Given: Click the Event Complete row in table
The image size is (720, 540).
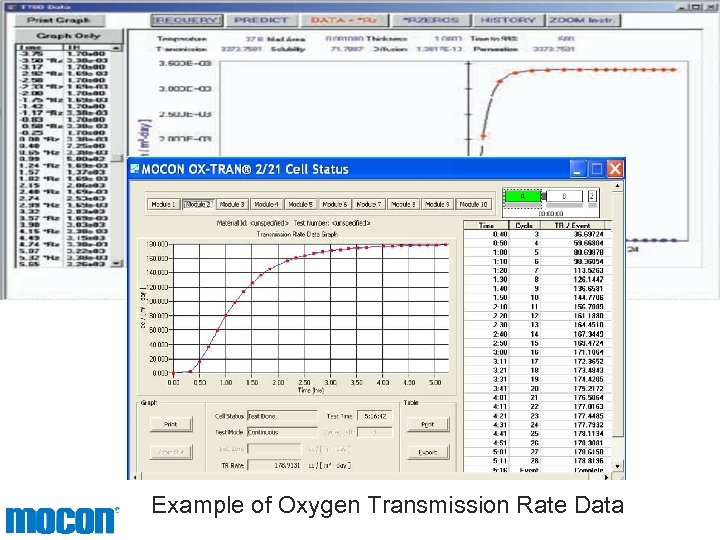Looking at the screenshot, I should 537,470.
